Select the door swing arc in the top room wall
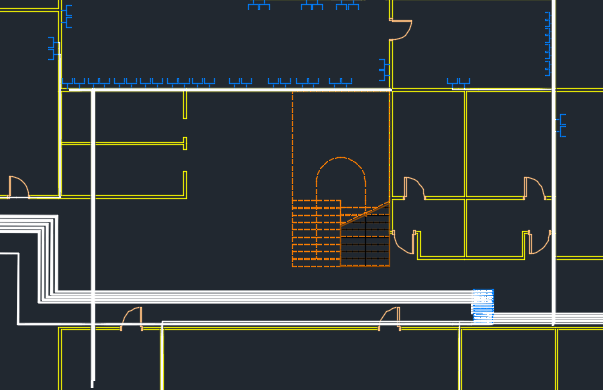Image resolution: width=603 pixels, height=390 pixels. coord(401,30)
